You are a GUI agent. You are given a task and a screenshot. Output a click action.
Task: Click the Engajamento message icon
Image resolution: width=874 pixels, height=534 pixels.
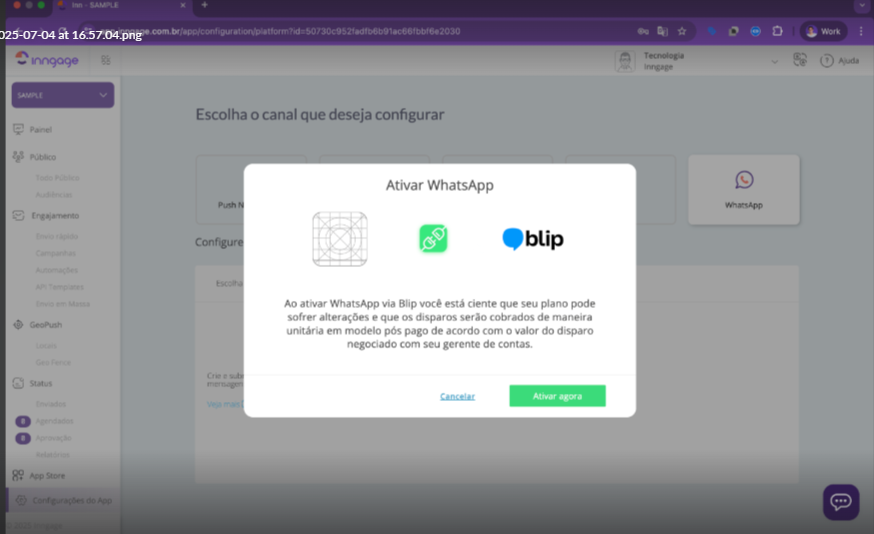click(18, 215)
